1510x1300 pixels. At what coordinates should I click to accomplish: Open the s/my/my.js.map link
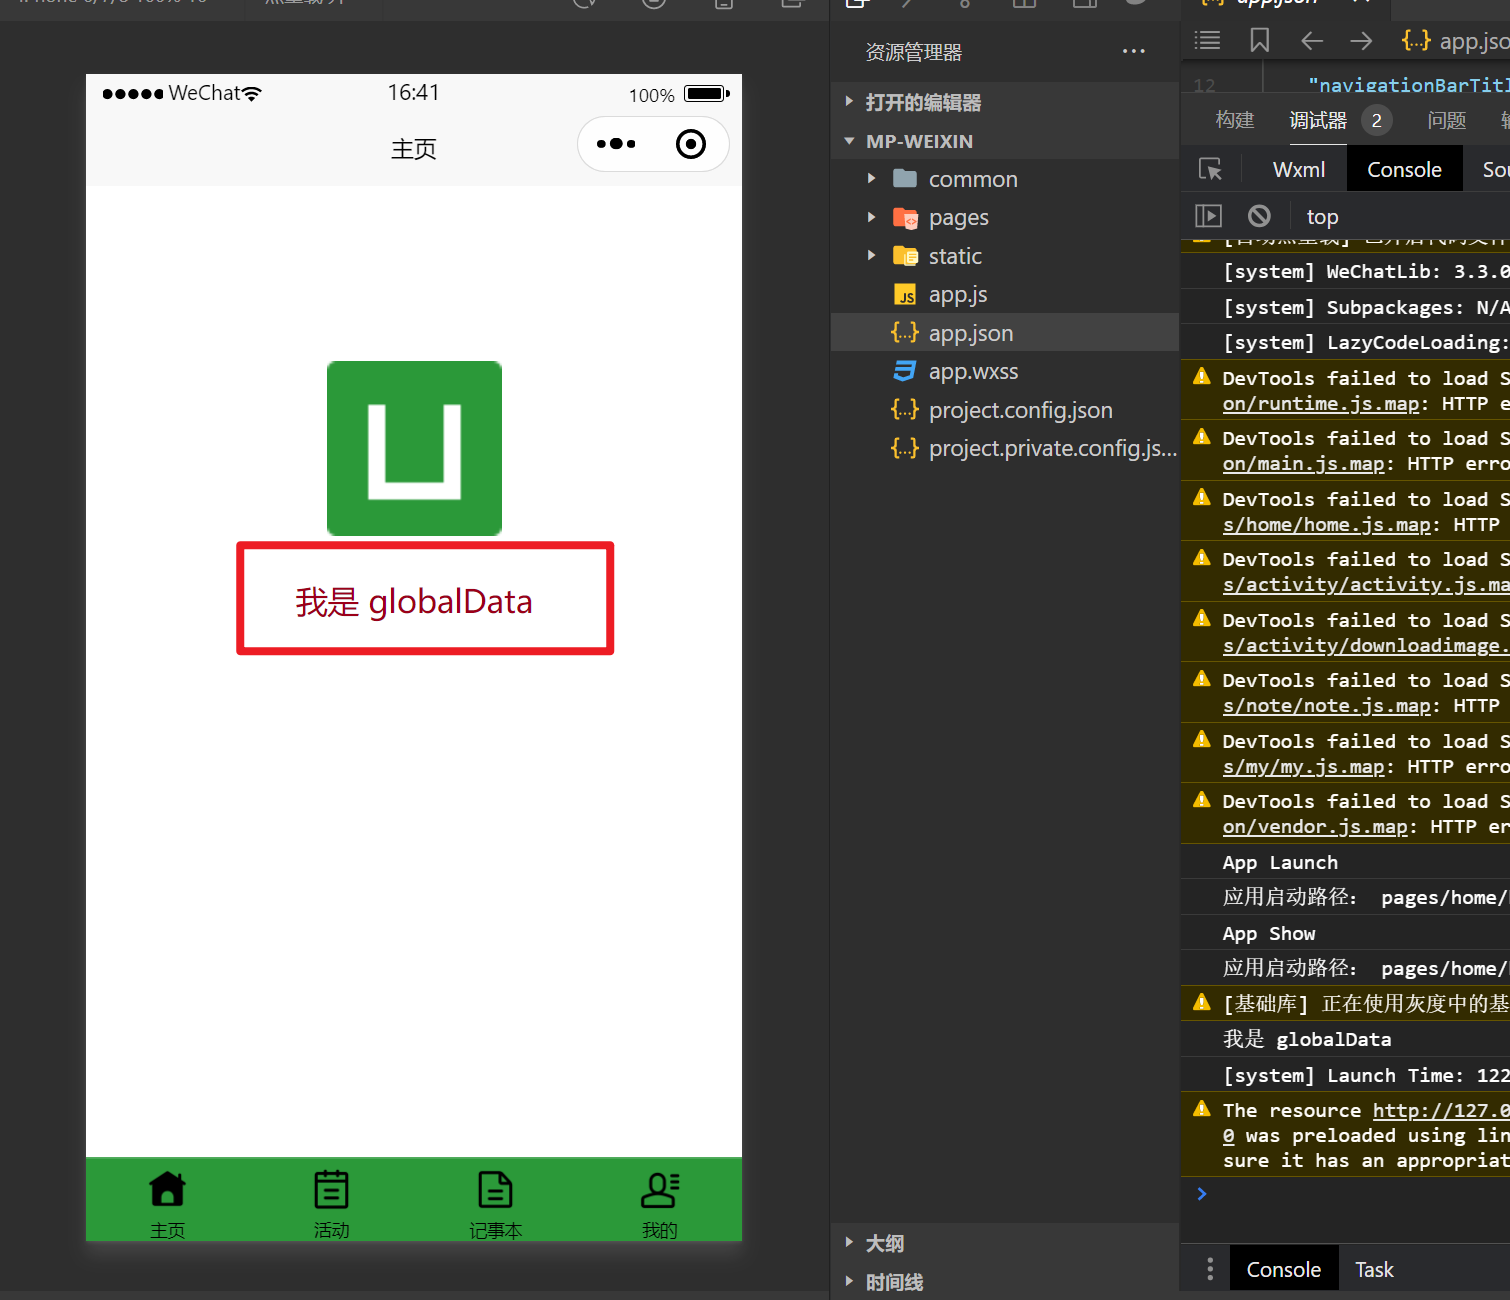(1303, 767)
